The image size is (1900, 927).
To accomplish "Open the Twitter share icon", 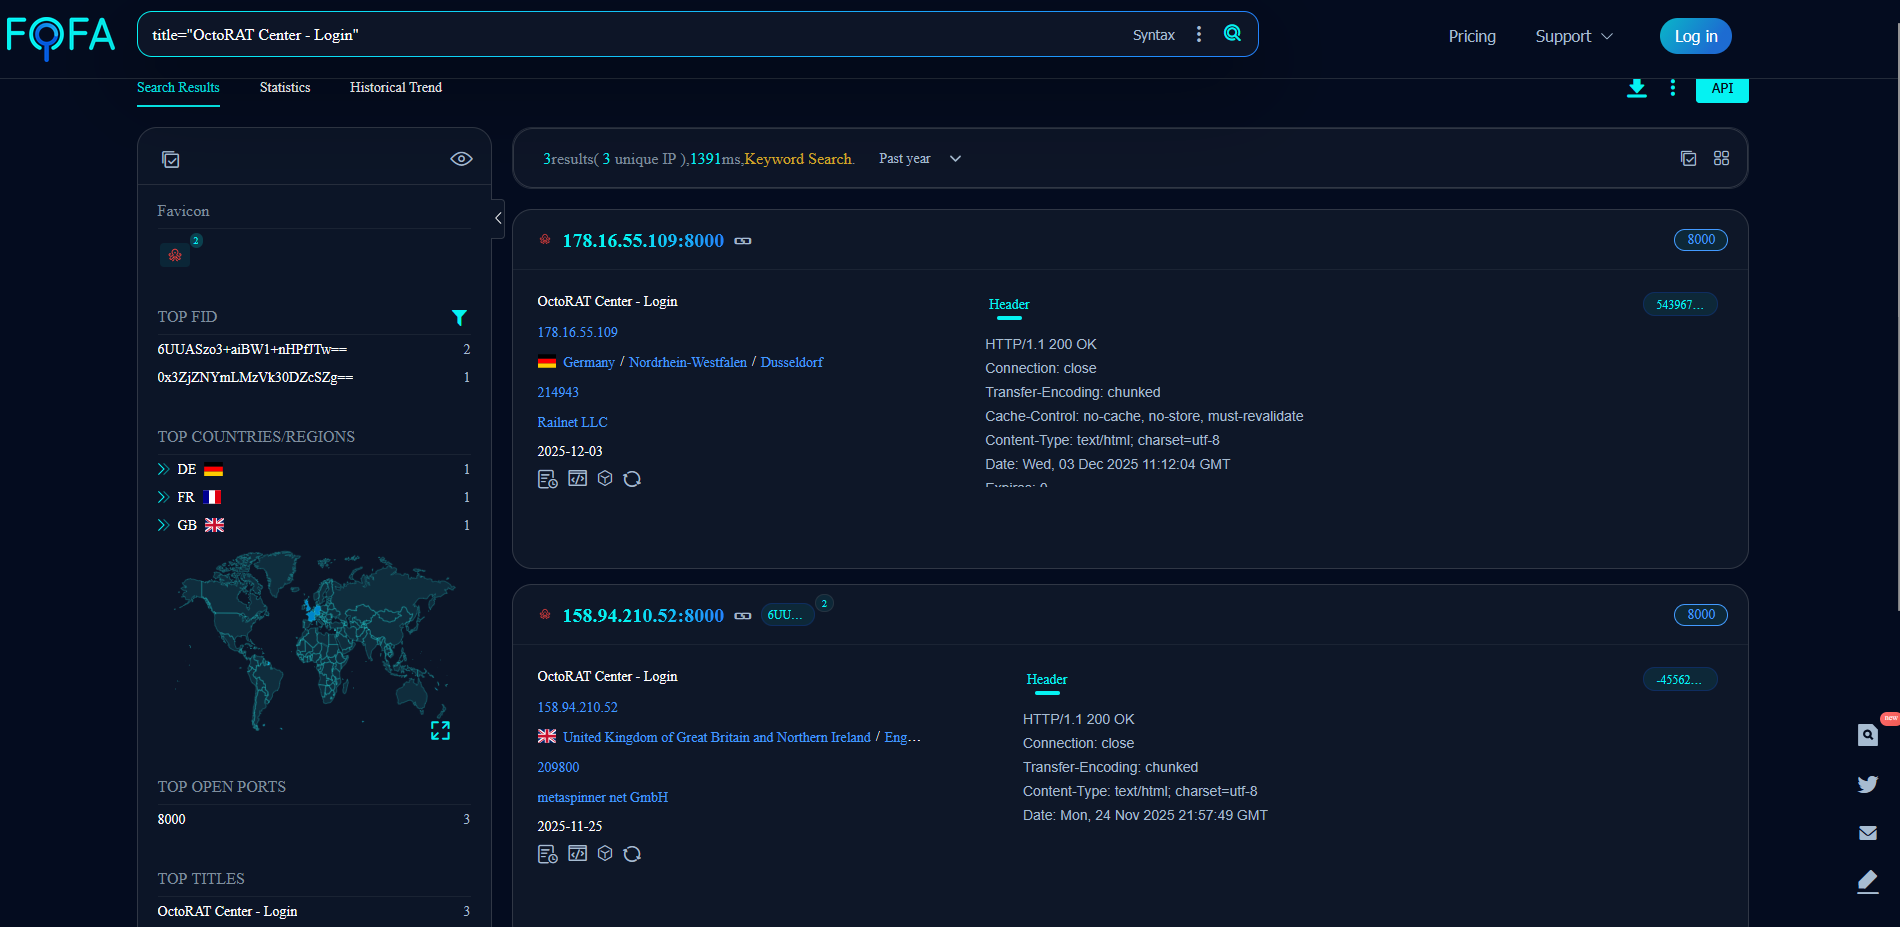I will [1867, 784].
